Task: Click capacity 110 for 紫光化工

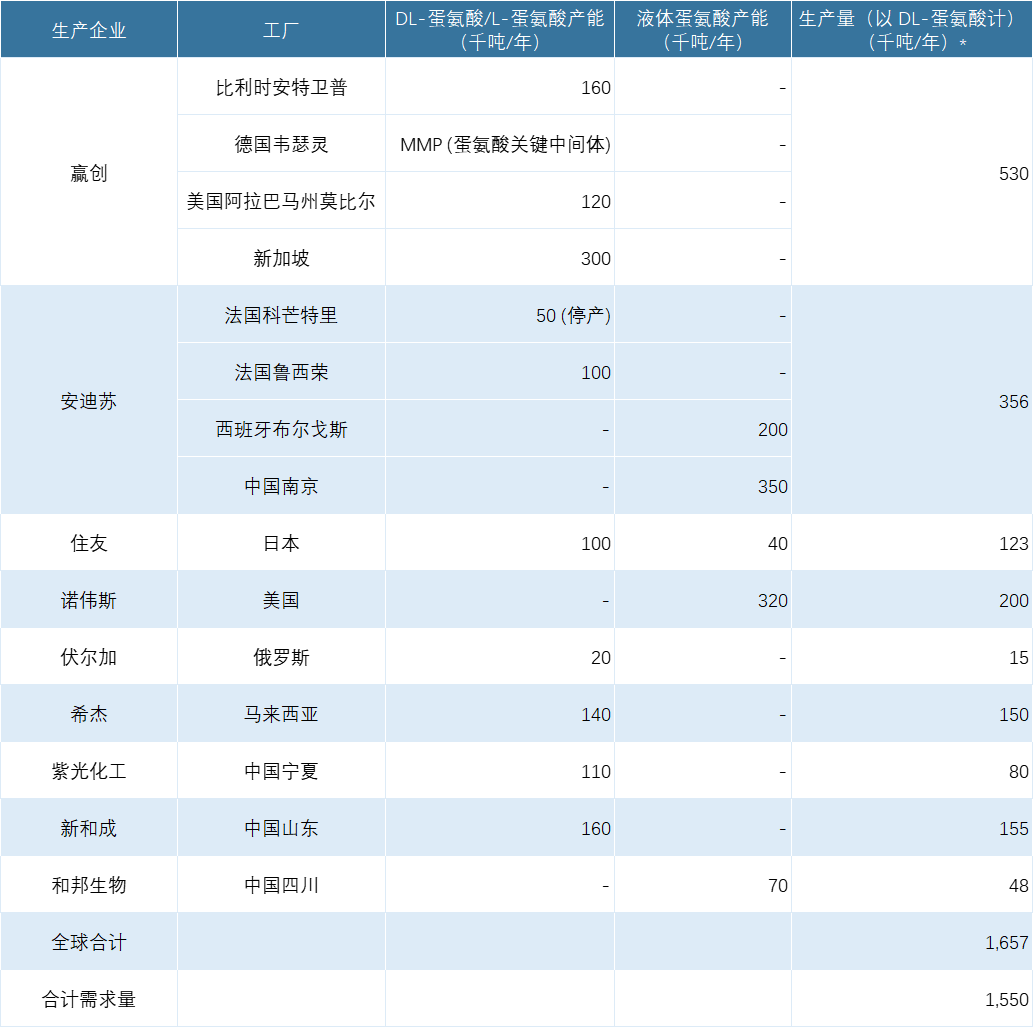Action: [500, 771]
